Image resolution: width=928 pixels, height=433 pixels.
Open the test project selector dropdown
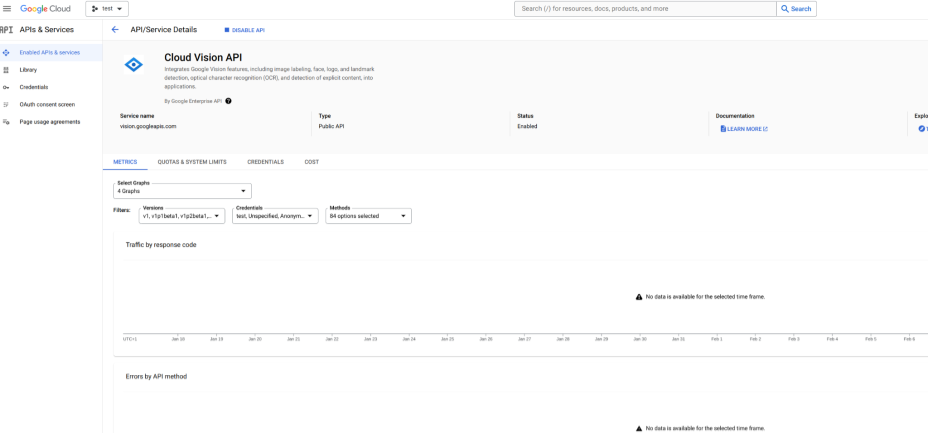click(x=107, y=9)
